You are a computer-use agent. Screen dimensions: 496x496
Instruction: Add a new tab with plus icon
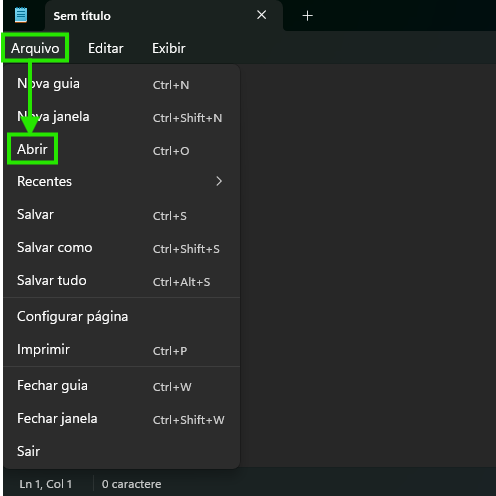point(307,16)
